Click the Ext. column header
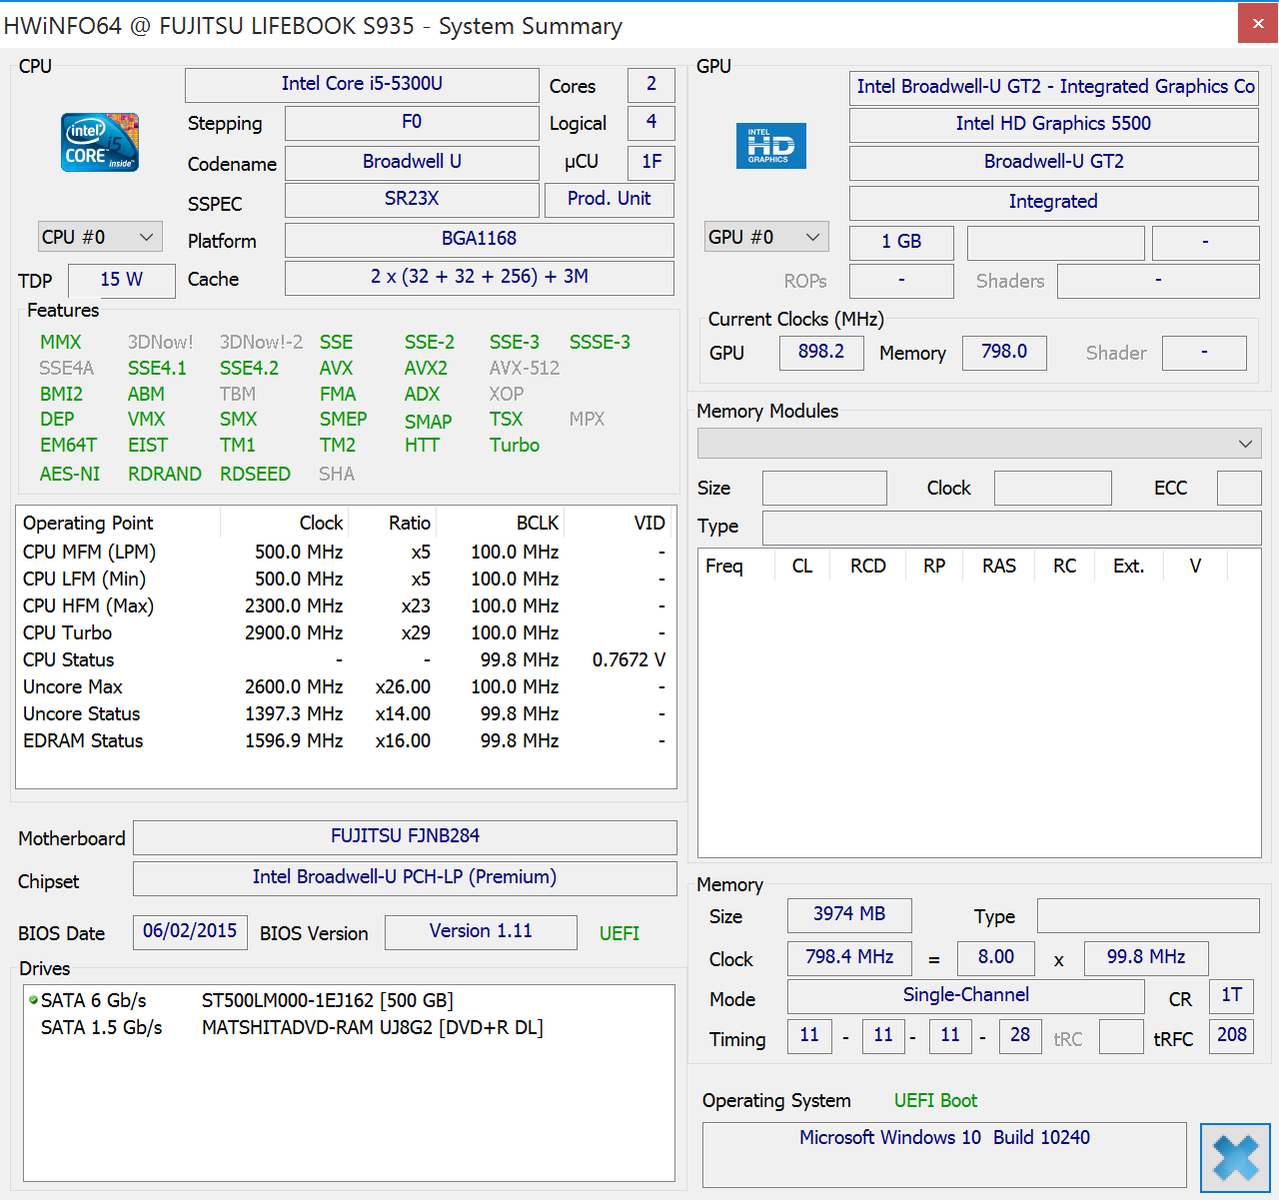 pyautogui.click(x=1129, y=566)
